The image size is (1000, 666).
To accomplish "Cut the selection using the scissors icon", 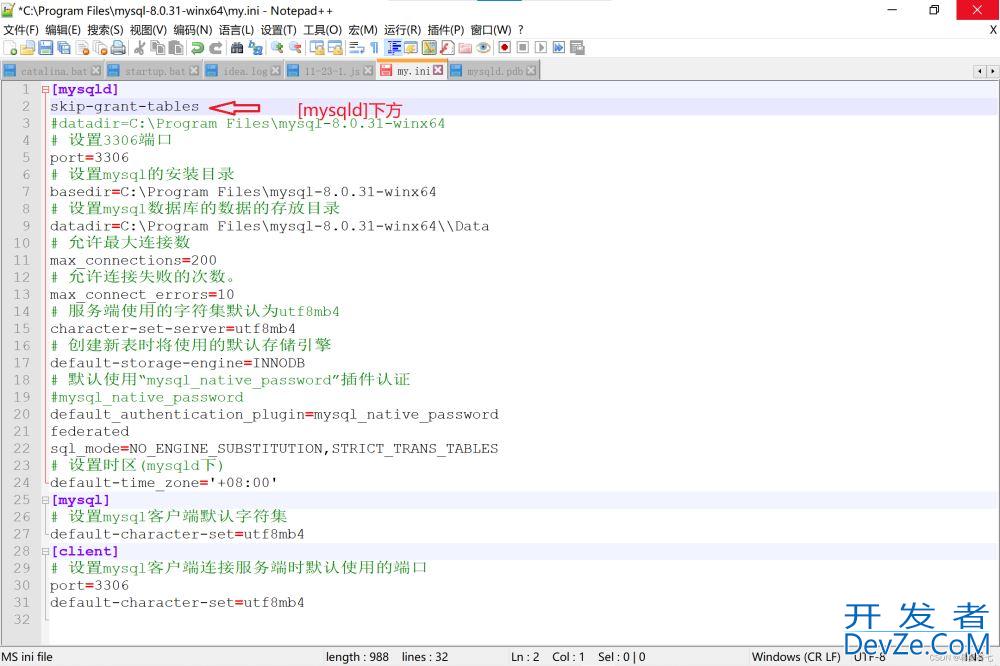I will pos(140,48).
